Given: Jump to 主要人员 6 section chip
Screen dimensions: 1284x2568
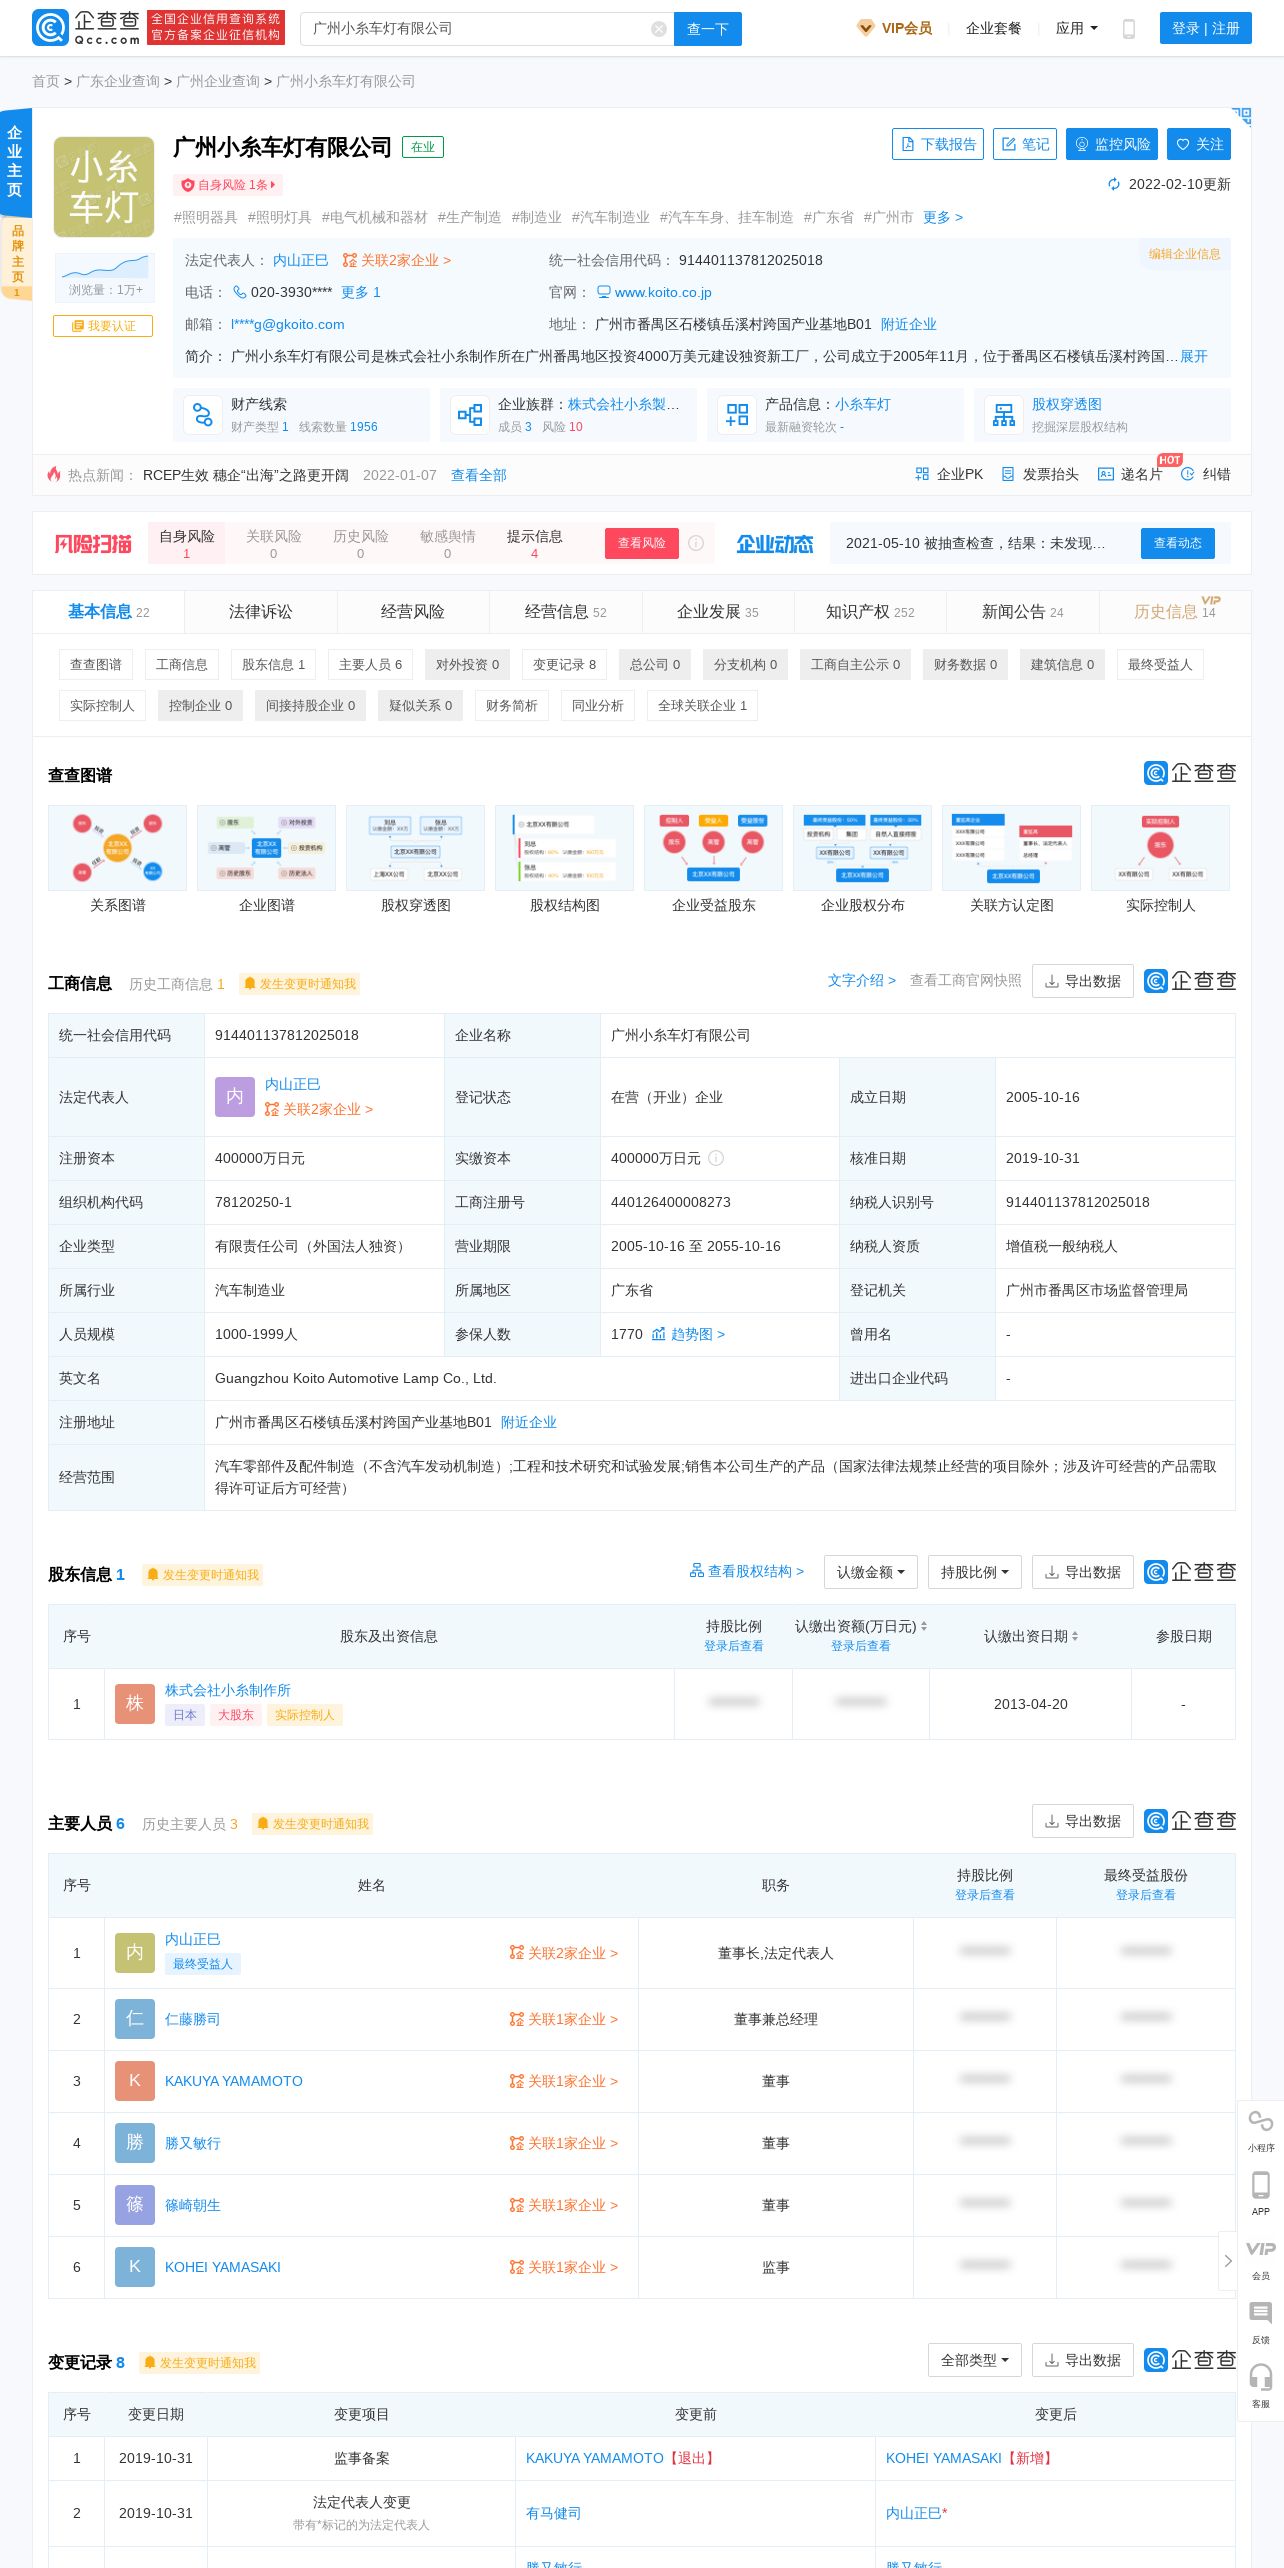Looking at the screenshot, I should coord(371,664).
